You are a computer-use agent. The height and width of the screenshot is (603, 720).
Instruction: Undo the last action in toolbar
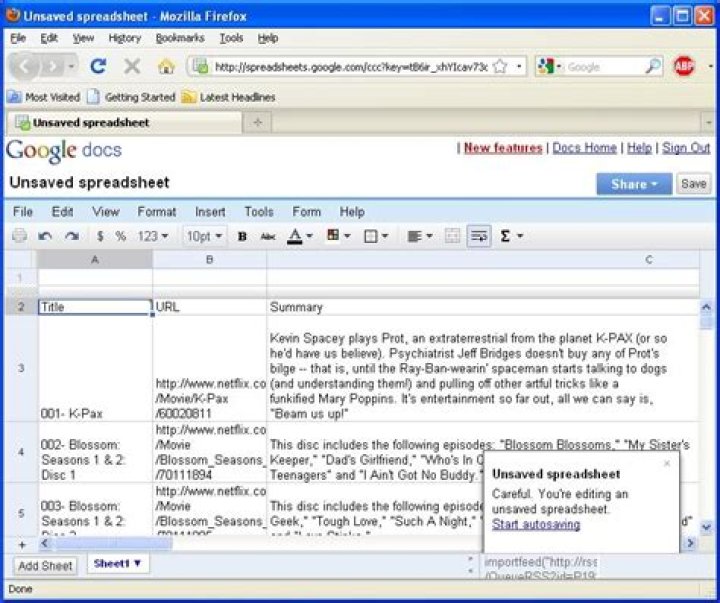[45, 236]
